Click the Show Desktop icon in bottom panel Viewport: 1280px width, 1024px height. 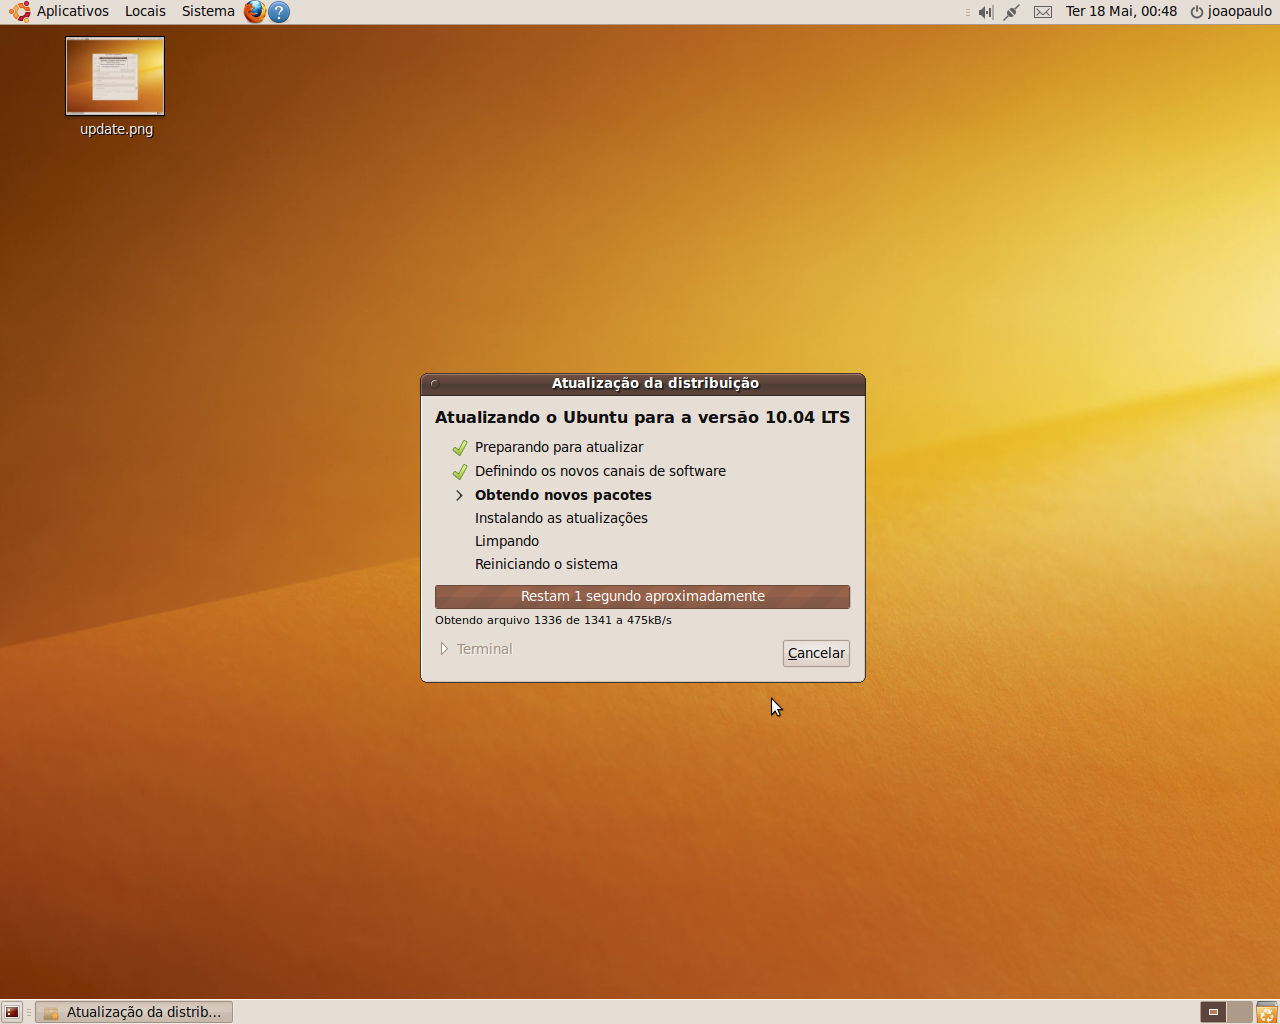[x=12, y=1012]
